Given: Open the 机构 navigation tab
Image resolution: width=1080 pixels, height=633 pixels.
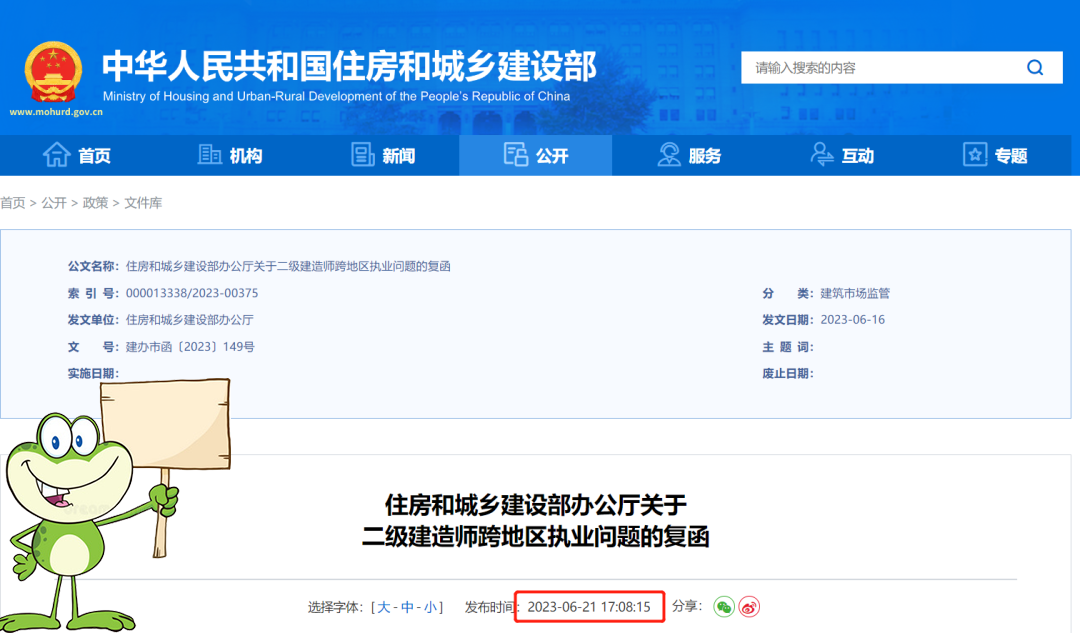Looking at the screenshot, I should coord(229,155).
